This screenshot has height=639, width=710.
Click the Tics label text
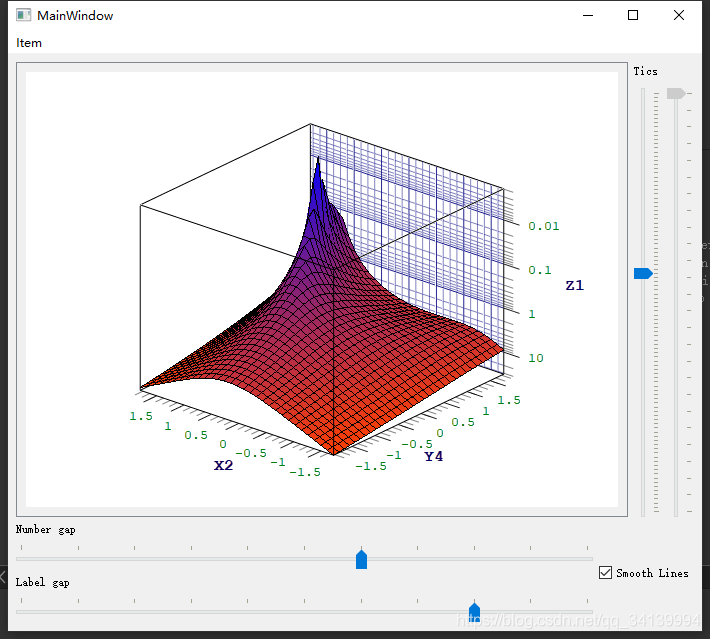coord(645,71)
